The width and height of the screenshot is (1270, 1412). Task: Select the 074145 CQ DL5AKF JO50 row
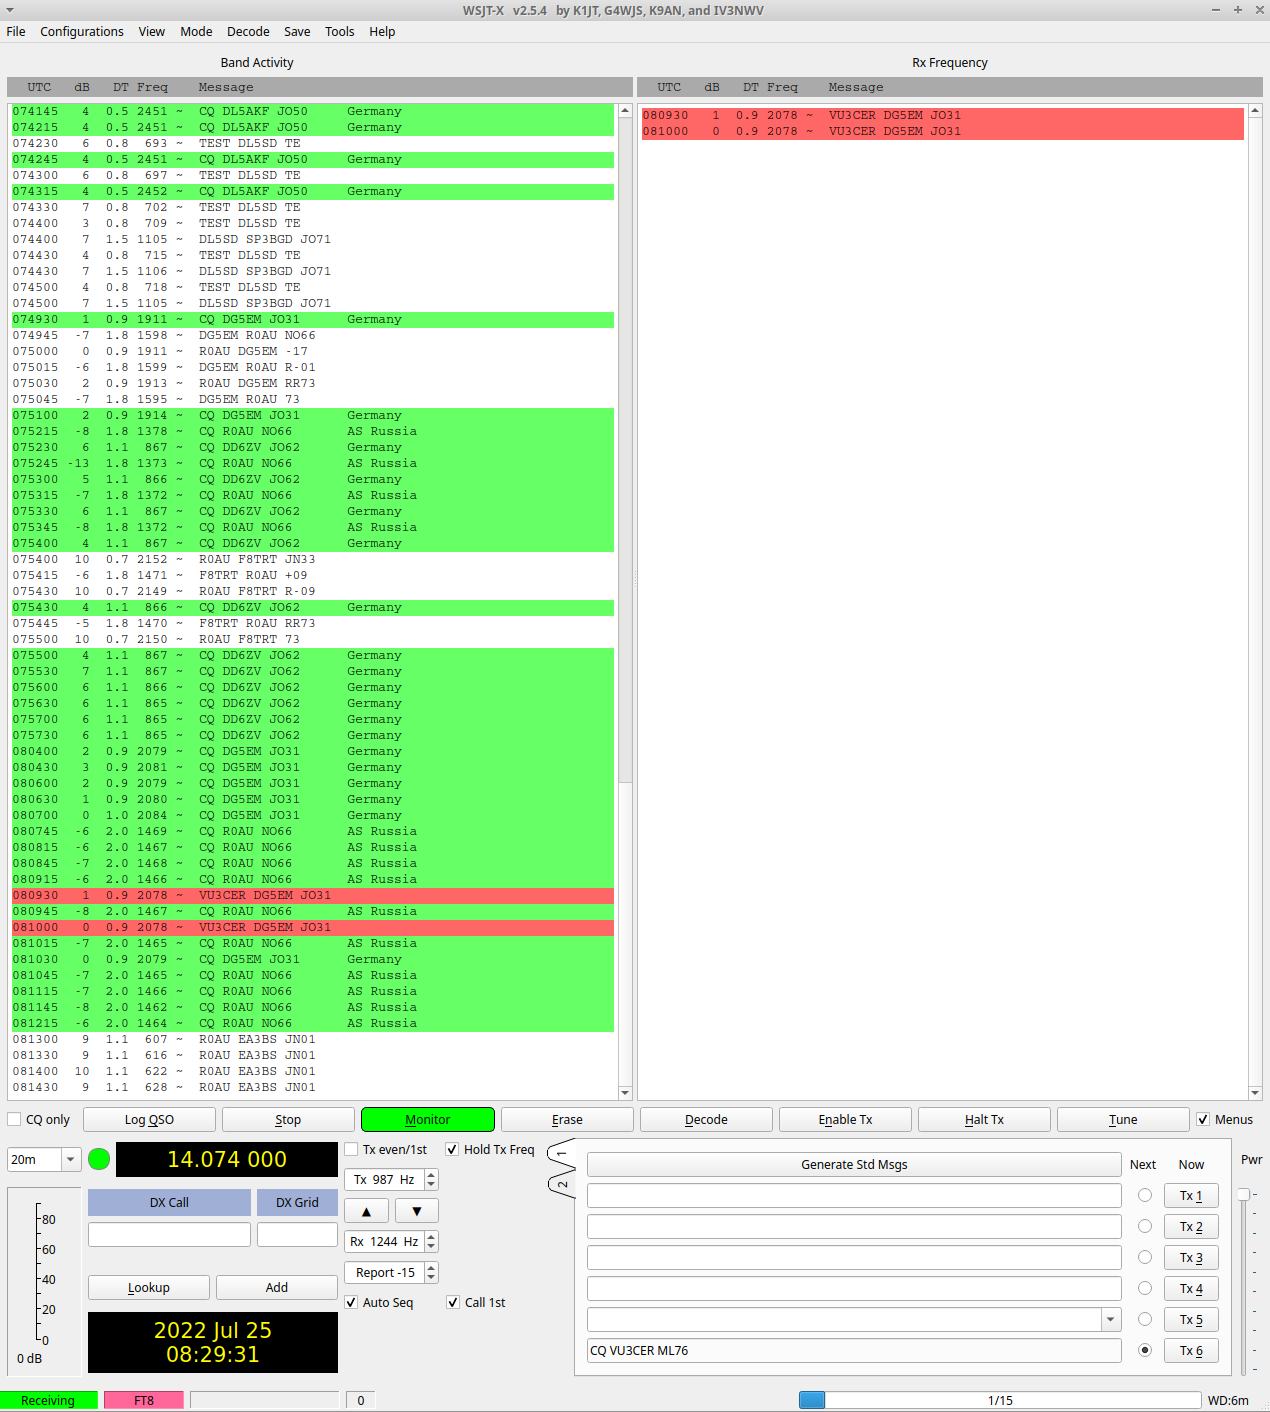[x=313, y=111]
